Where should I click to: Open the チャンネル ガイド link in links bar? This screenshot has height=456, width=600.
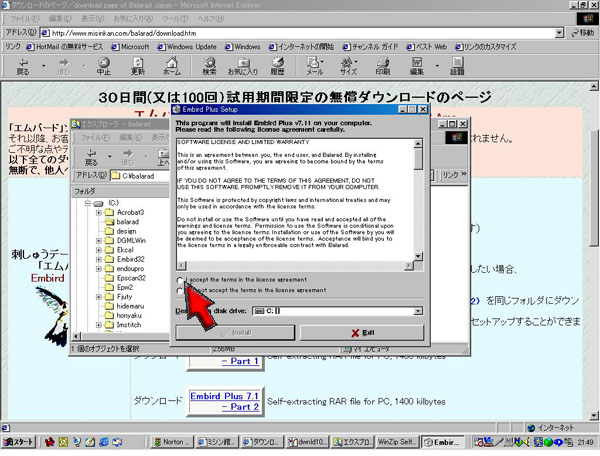[x=370, y=47]
